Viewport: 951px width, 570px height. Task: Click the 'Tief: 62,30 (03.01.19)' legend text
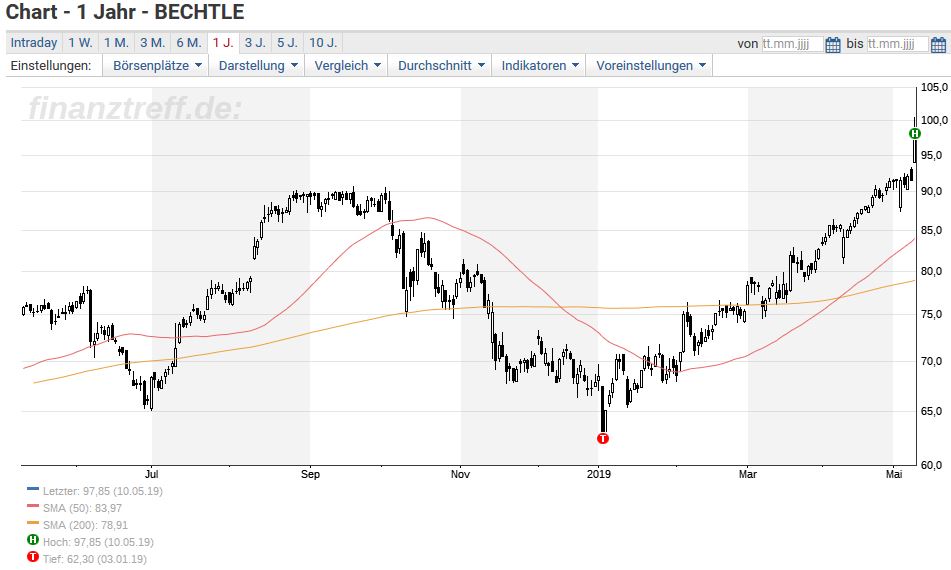(x=95, y=559)
